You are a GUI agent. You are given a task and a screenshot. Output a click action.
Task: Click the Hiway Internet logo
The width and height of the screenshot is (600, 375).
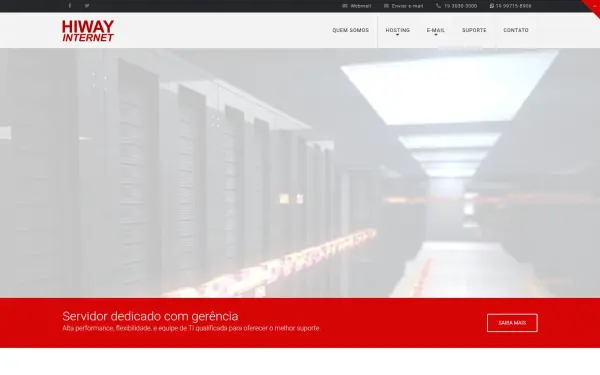coord(88,31)
